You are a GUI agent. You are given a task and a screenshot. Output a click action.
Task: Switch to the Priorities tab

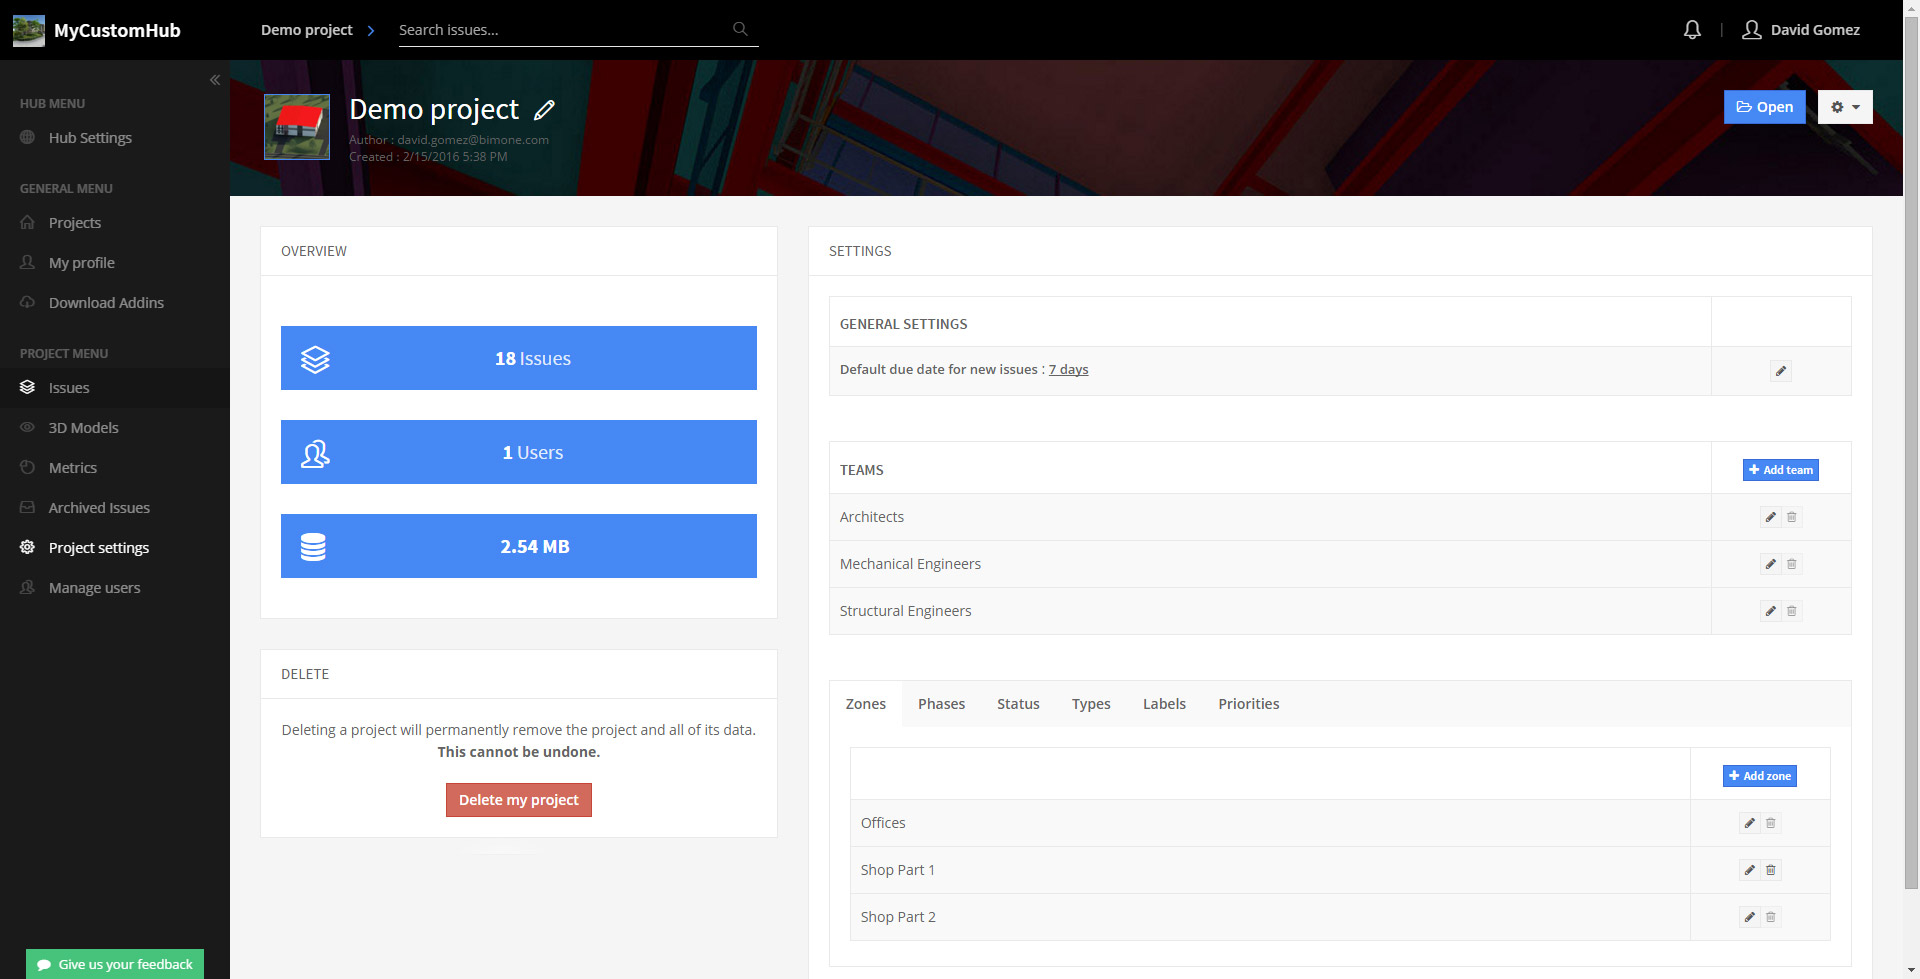[1248, 704]
